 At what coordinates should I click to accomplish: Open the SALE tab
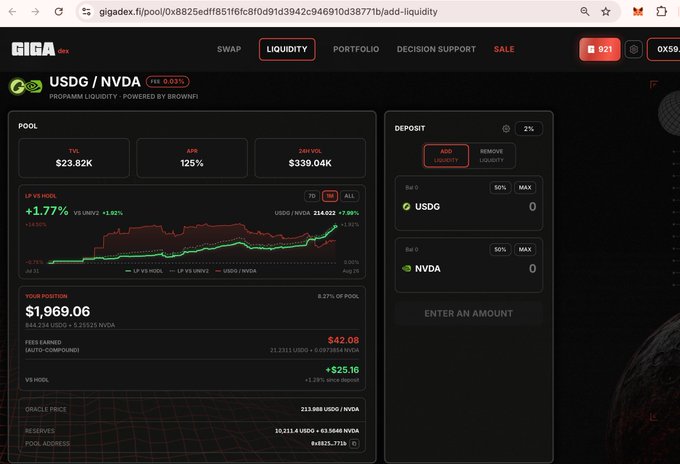(504, 49)
